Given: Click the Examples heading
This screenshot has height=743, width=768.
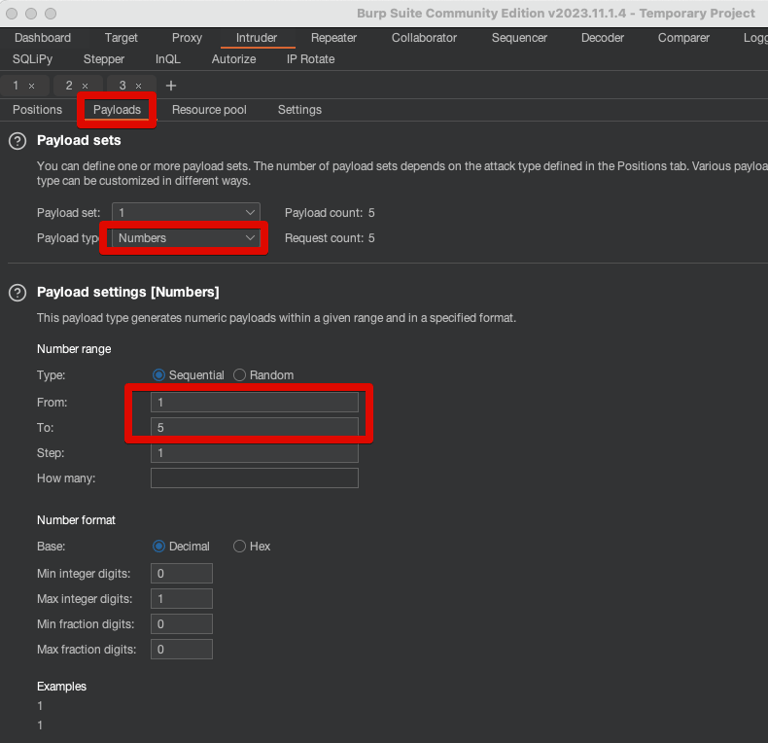Looking at the screenshot, I should pos(62,687).
